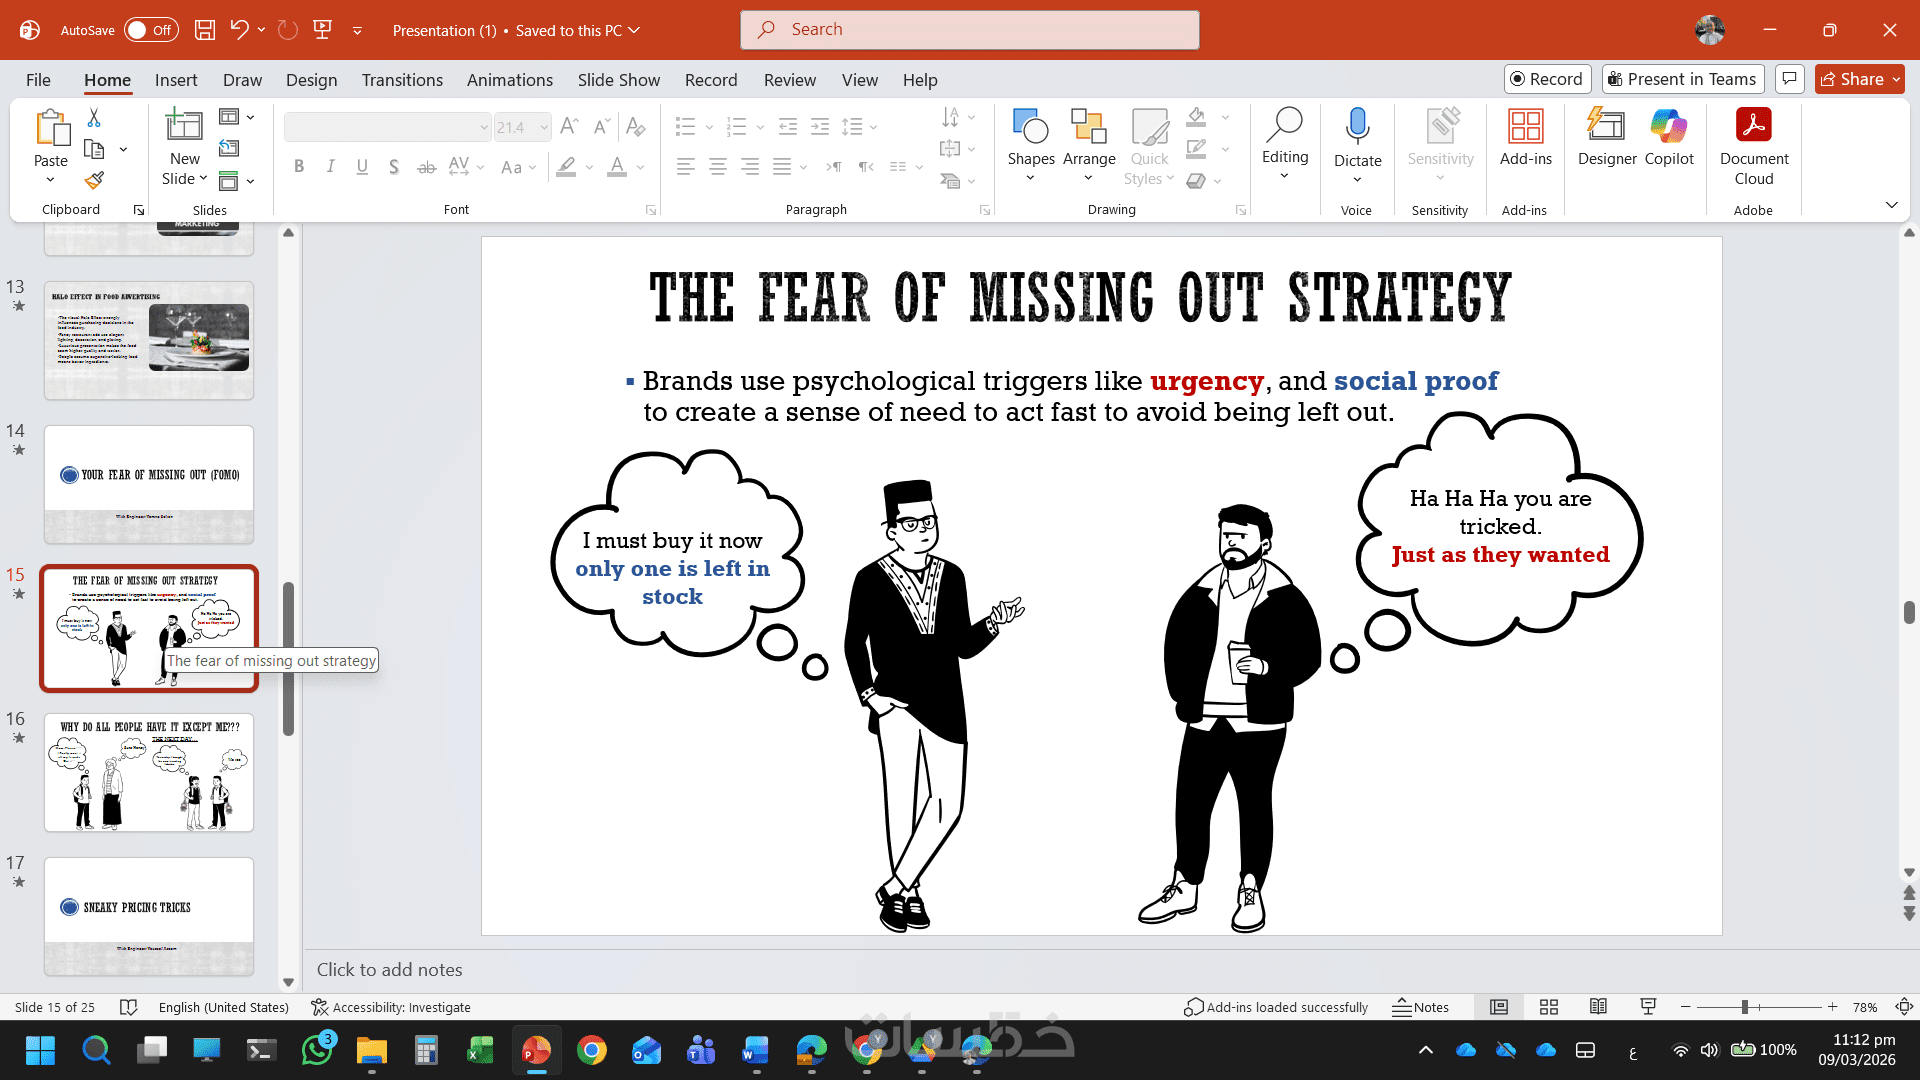This screenshot has height=1080, width=1920.
Task: Click the Present in Teams button
Action: click(x=1682, y=79)
